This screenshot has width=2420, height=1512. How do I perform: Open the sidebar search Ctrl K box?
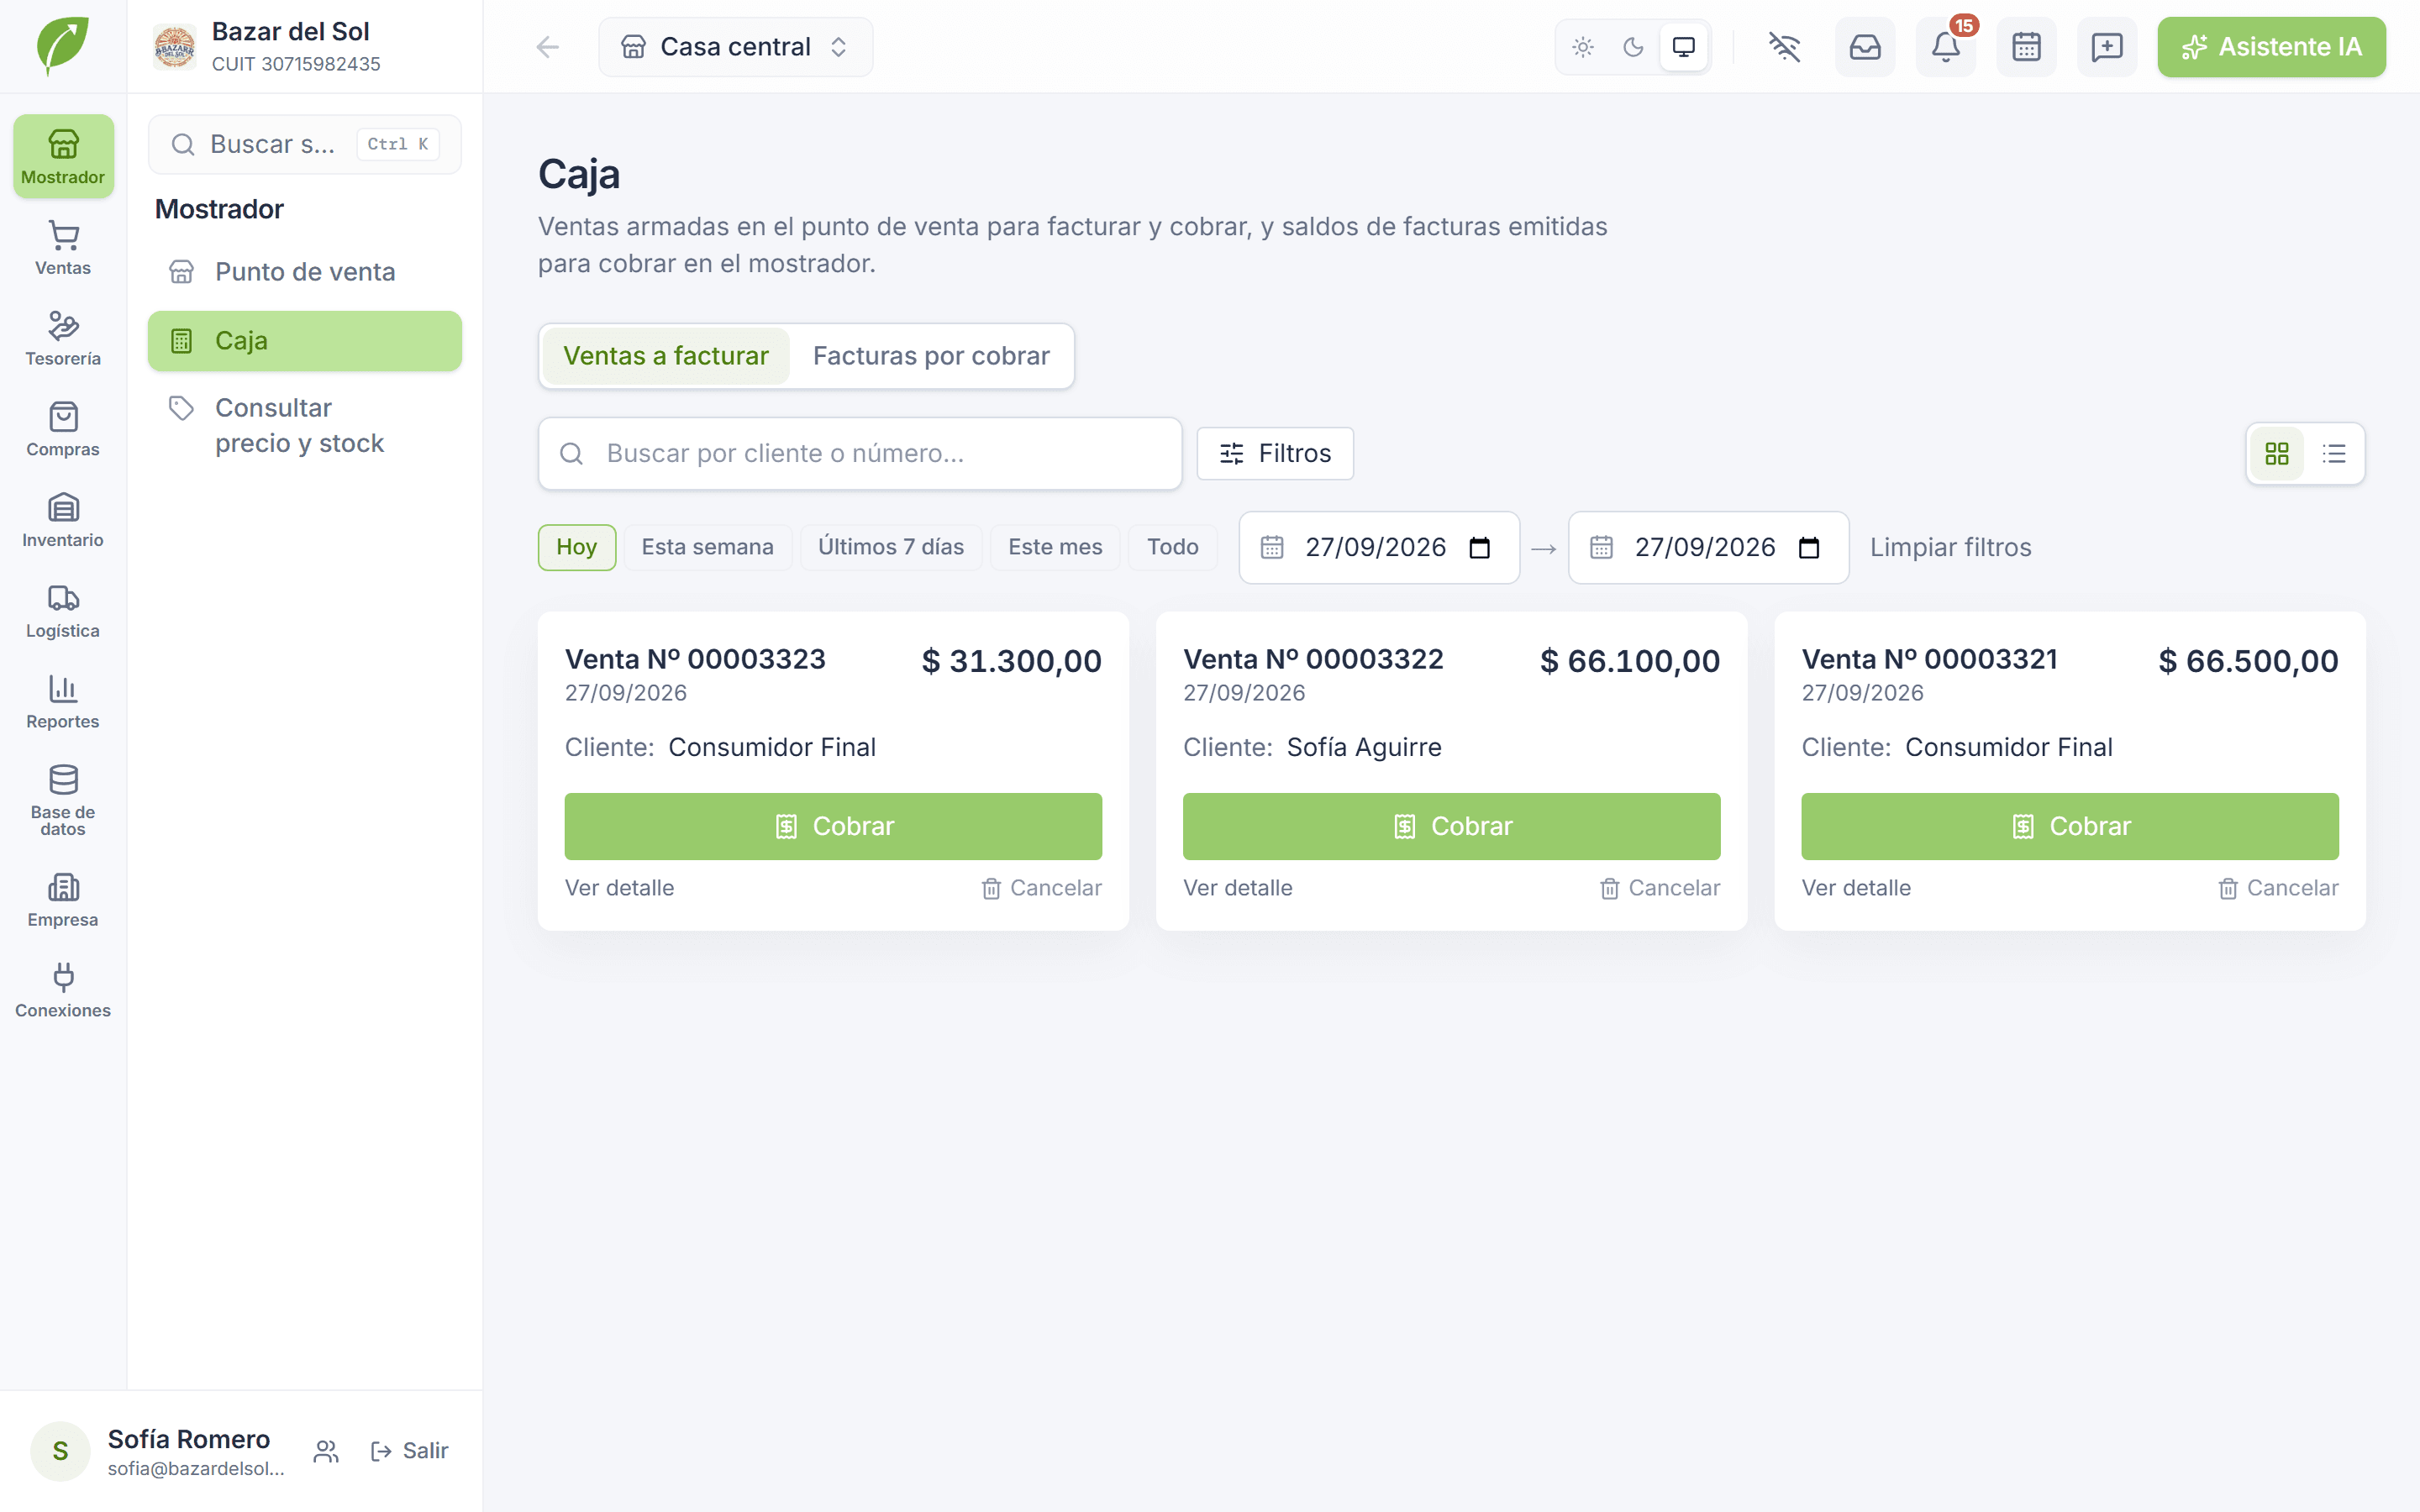click(x=305, y=145)
